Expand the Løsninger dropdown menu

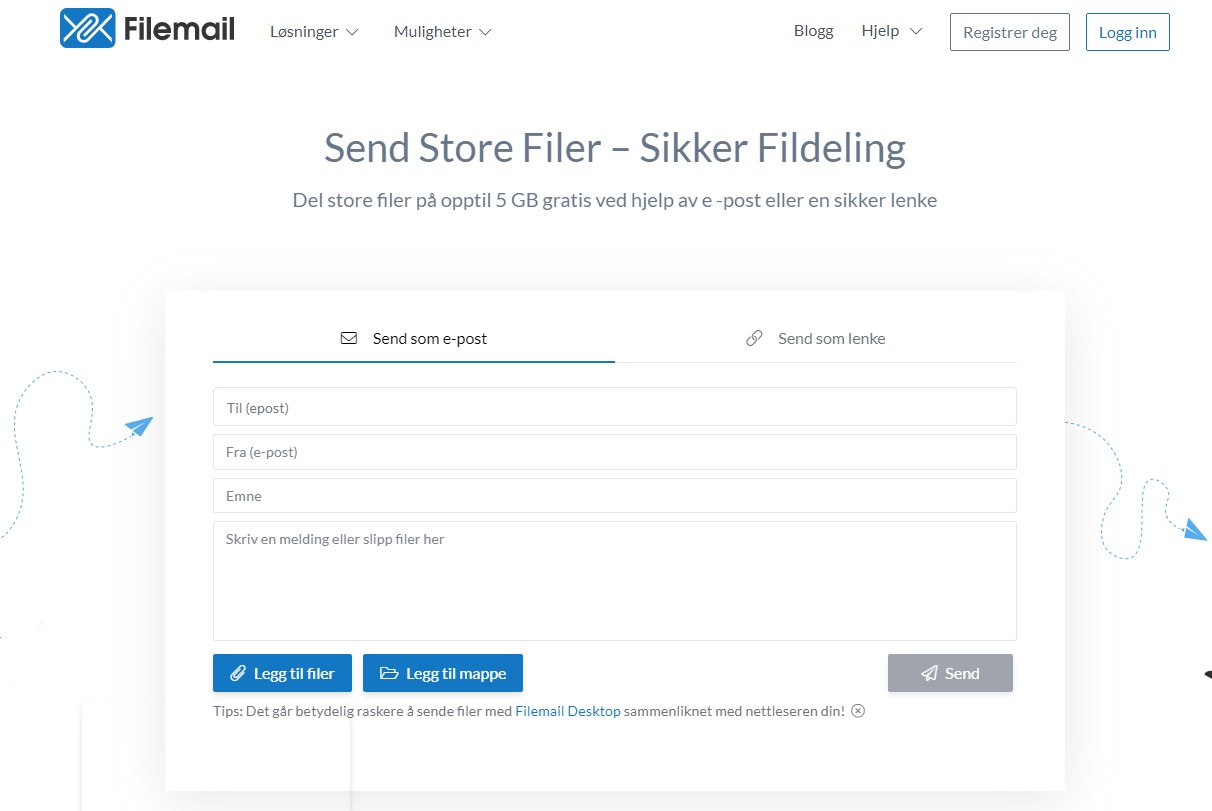tap(314, 32)
